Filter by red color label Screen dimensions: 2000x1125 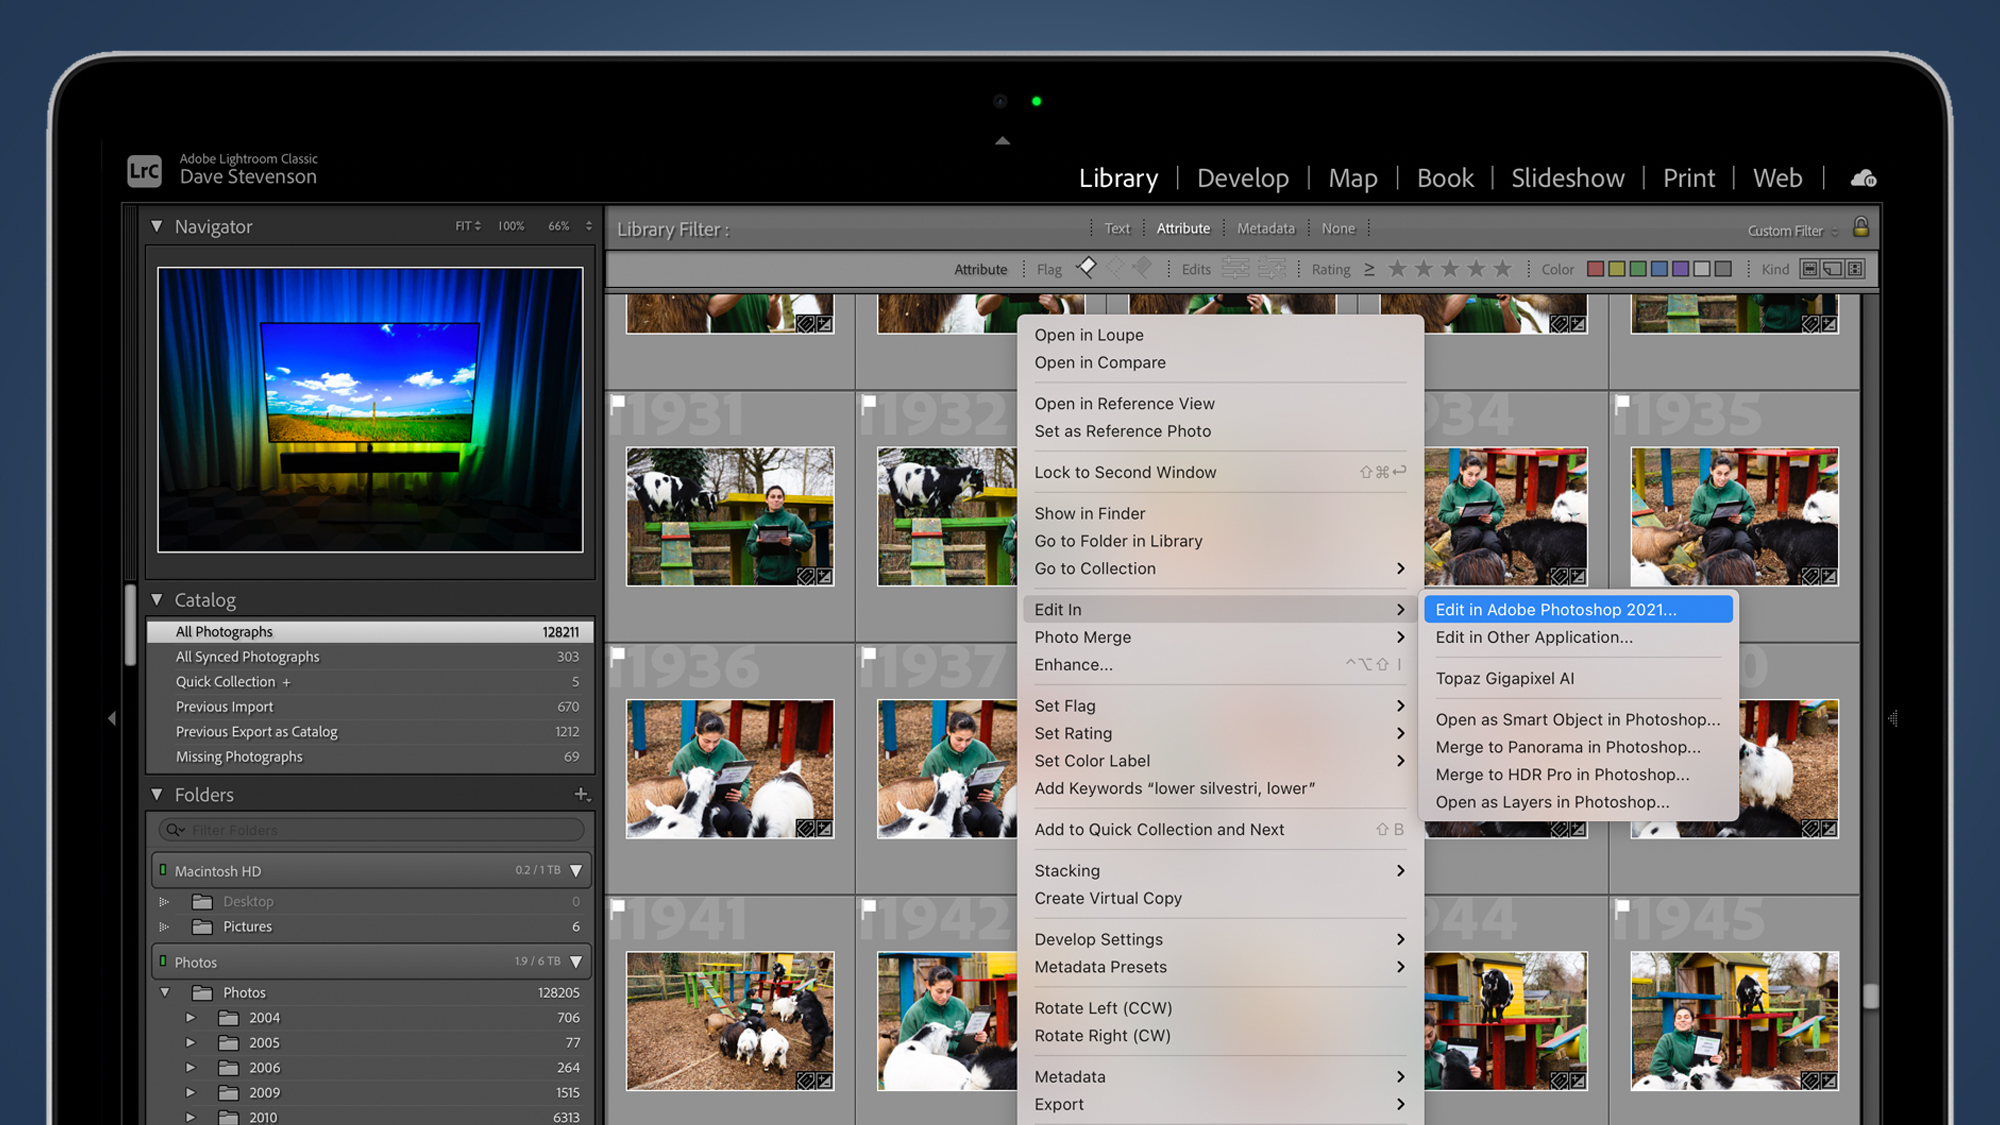pyautogui.click(x=1596, y=269)
